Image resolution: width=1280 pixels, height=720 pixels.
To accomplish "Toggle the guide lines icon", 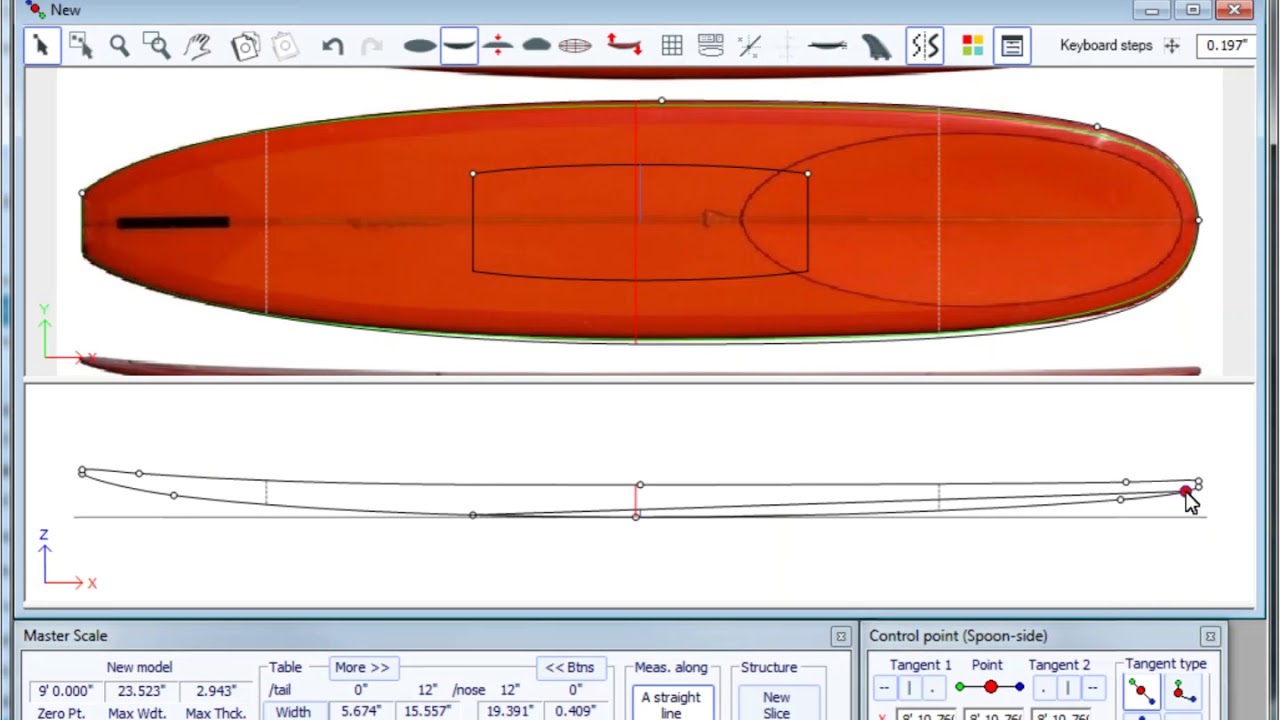I will tap(749, 46).
